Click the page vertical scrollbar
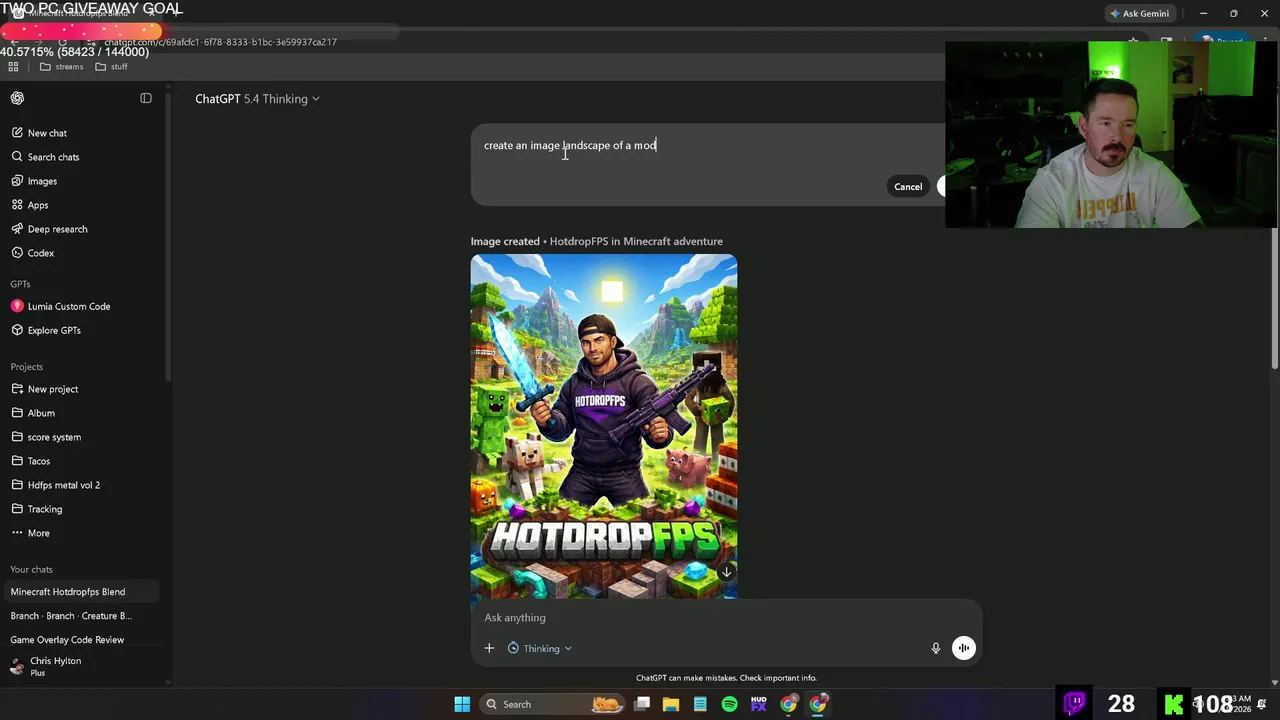This screenshot has height=720, width=1280. (1274, 300)
